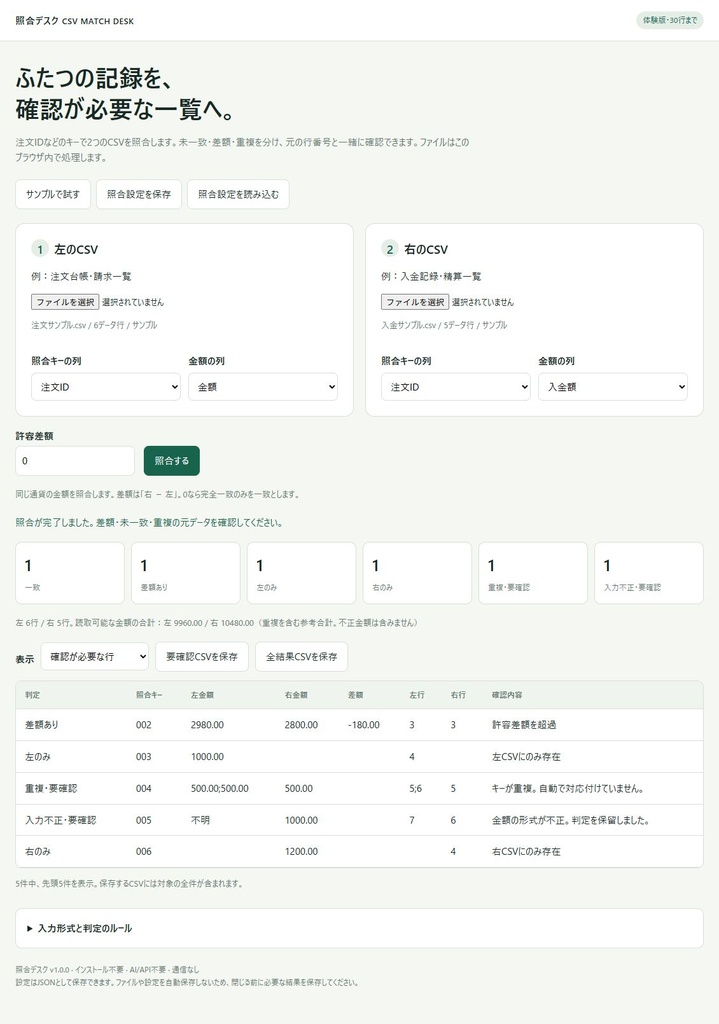719x1024 pixels.
Task: Open the 表示 filter dropdown
Action: [x=95, y=656]
